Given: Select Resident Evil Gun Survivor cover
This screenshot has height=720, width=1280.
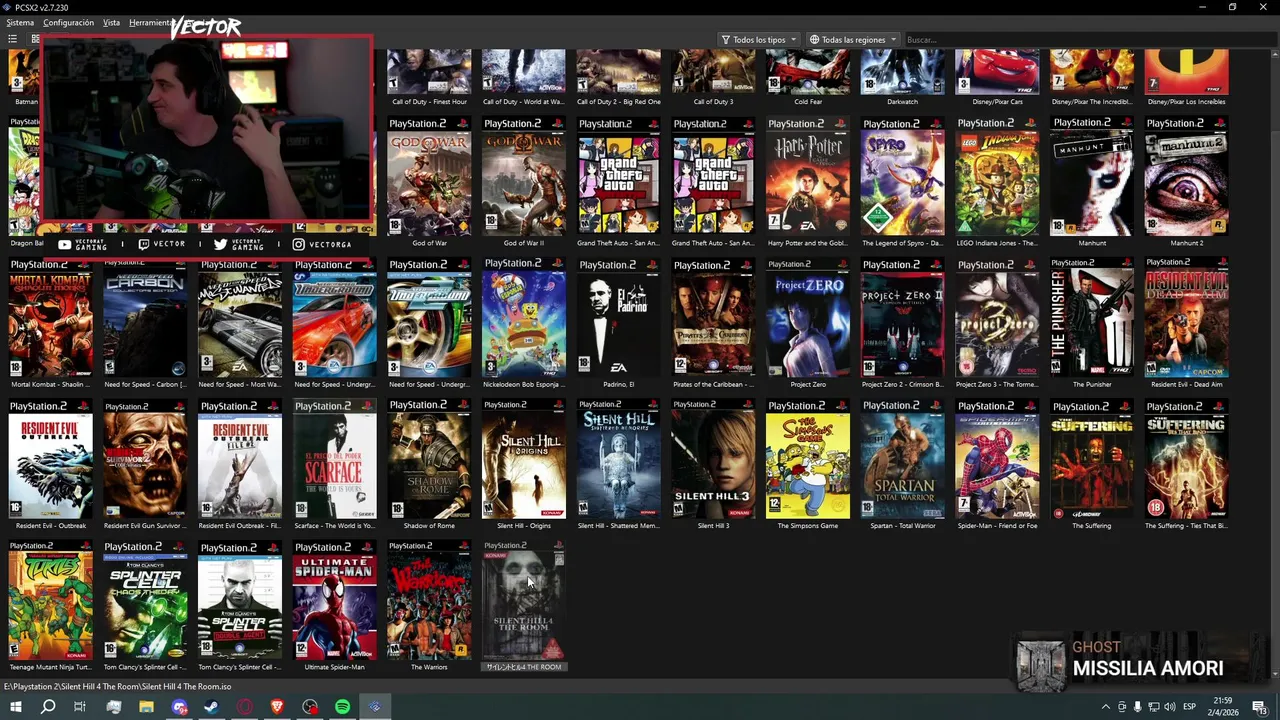Looking at the screenshot, I should click(x=145, y=459).
